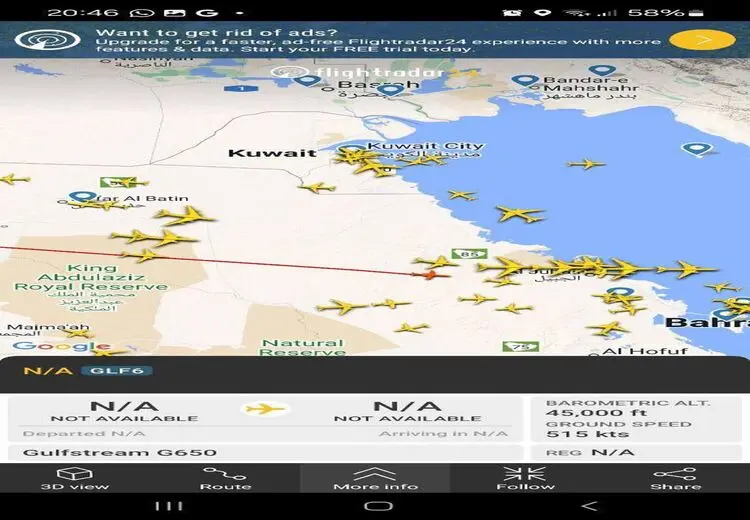The image size is (750, 520).
Task: Tap the Bandar-e Mahshahr airport pin
Action: click(525, 80)
